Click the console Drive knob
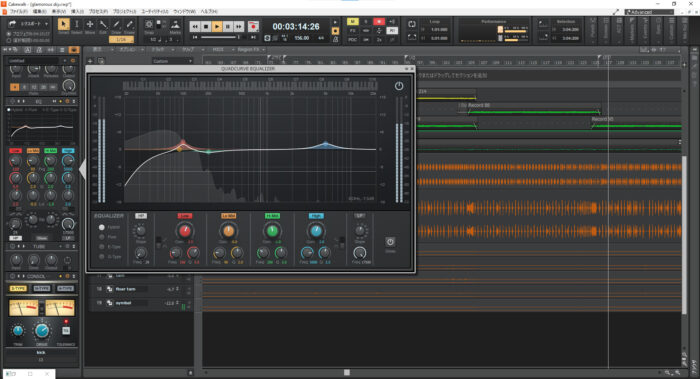Screen dimensions: 700x379 [x=42, y=331]
